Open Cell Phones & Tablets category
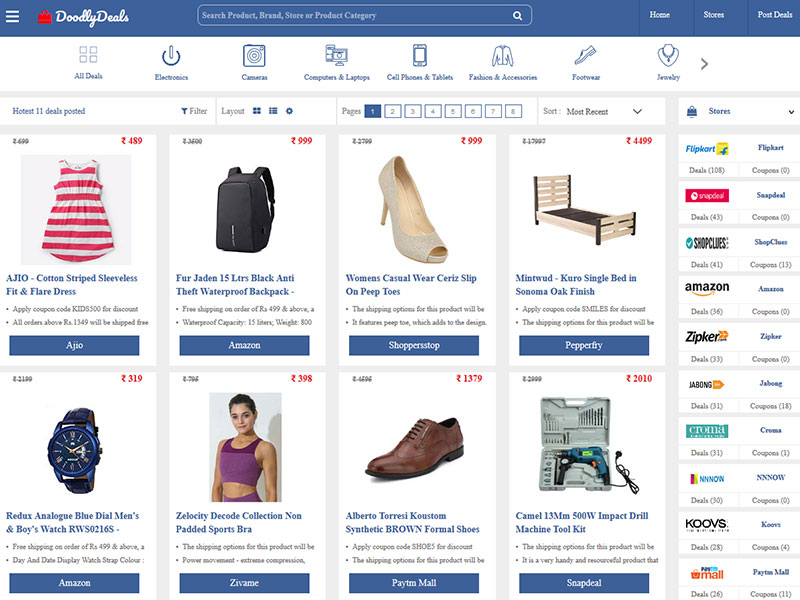The image size is (800, 600). [420, 63]
